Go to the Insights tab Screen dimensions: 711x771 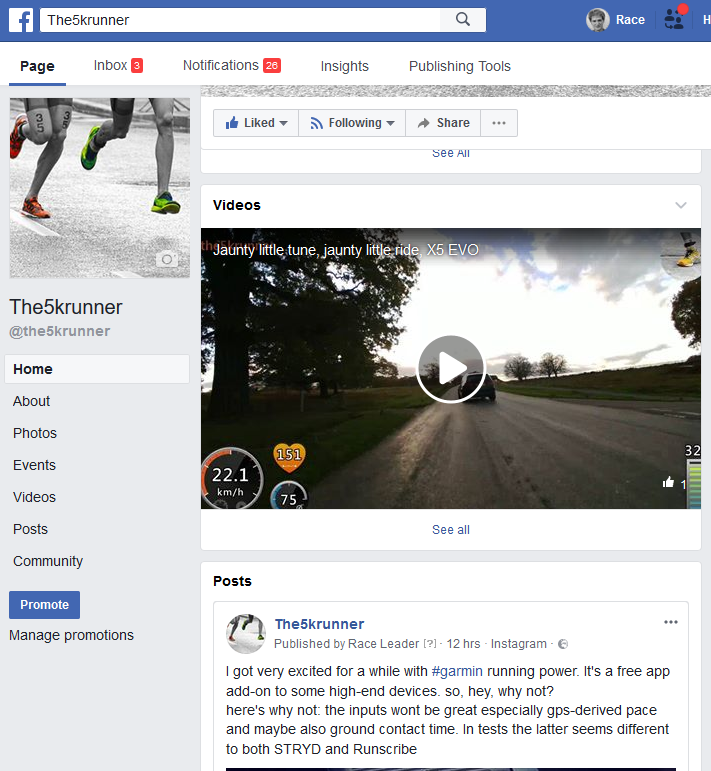coord(344,66)
